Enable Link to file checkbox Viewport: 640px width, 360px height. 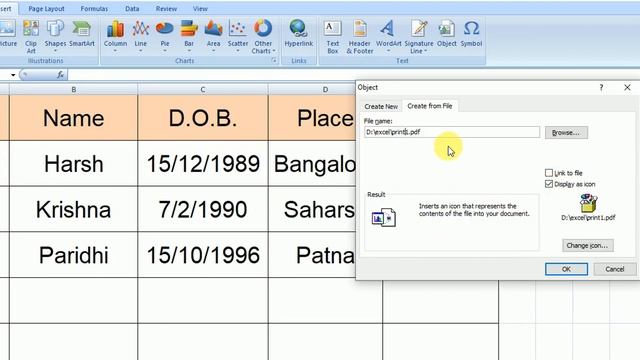(x=549, y=173)
